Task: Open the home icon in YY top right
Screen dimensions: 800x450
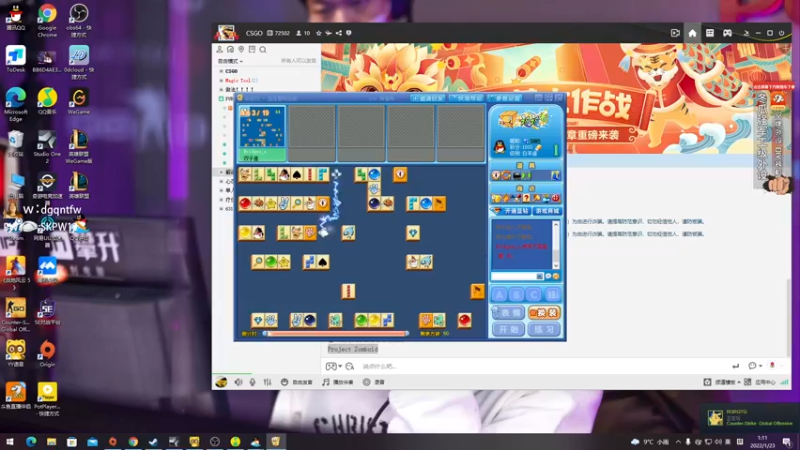Action: pyautogui.click(x=692, y=33)
